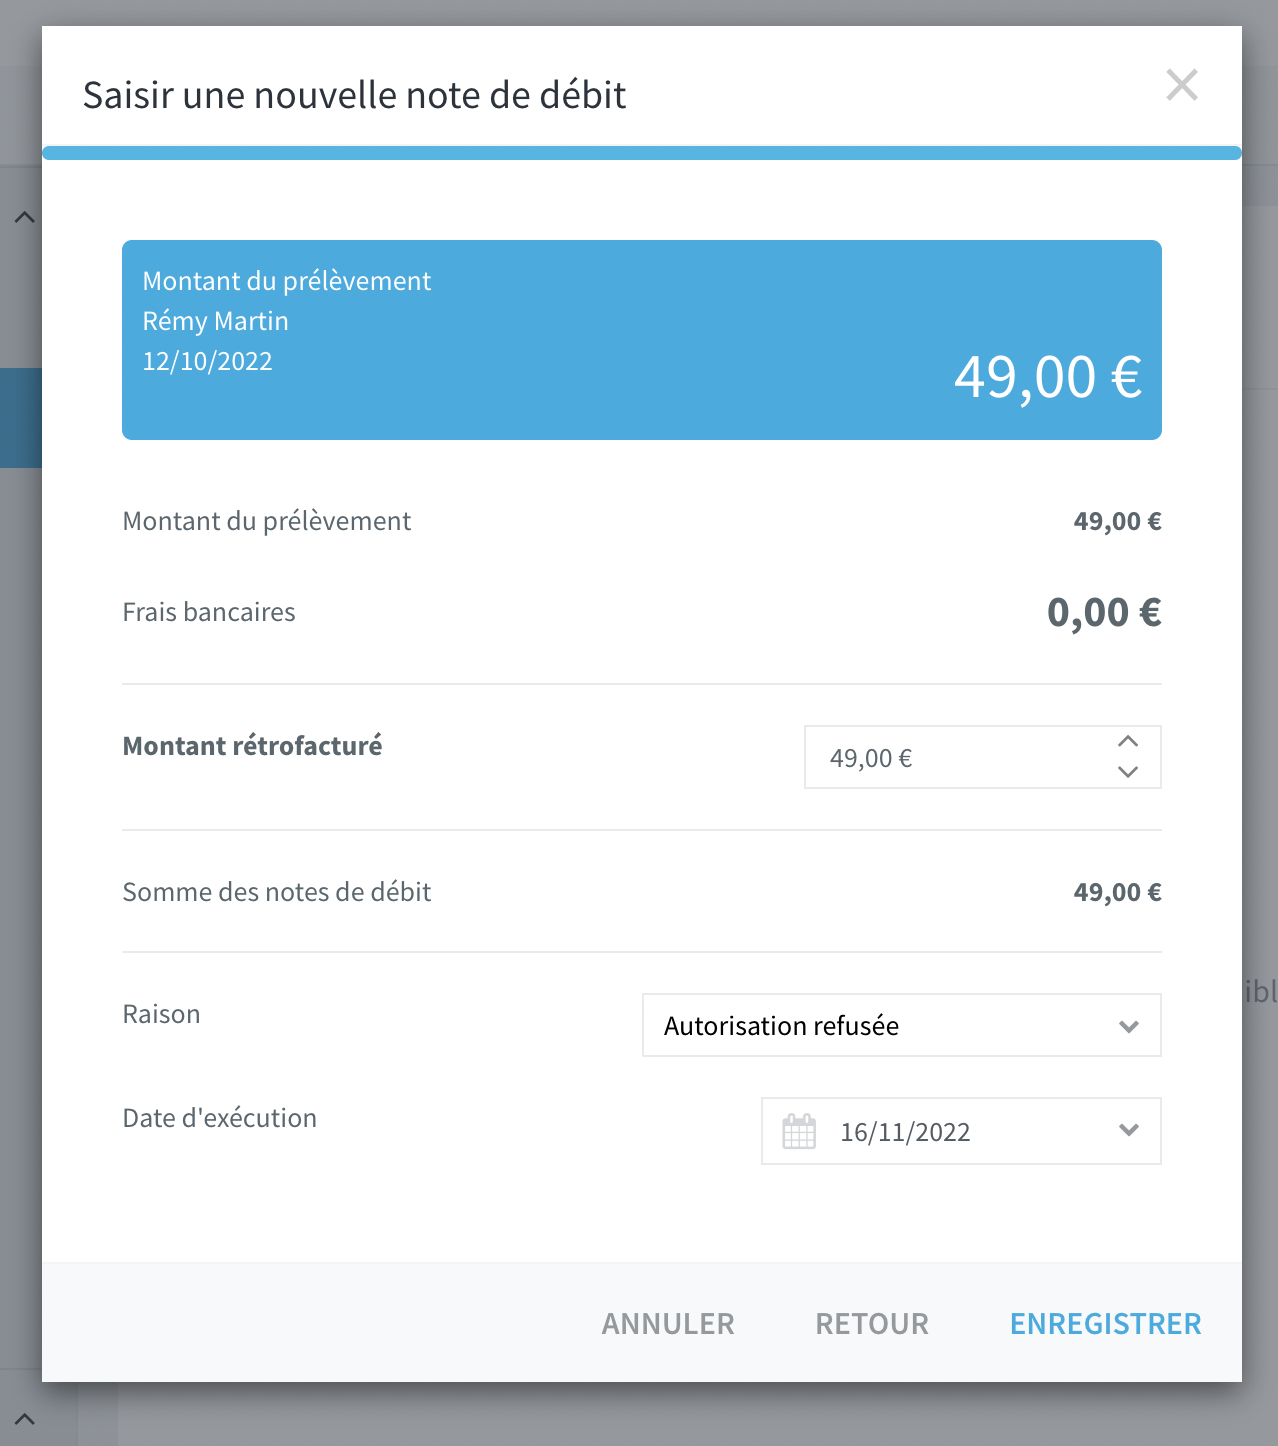
Task: Expand the Date d'exécution dropdown
Action: (x=1129, y=1131)
